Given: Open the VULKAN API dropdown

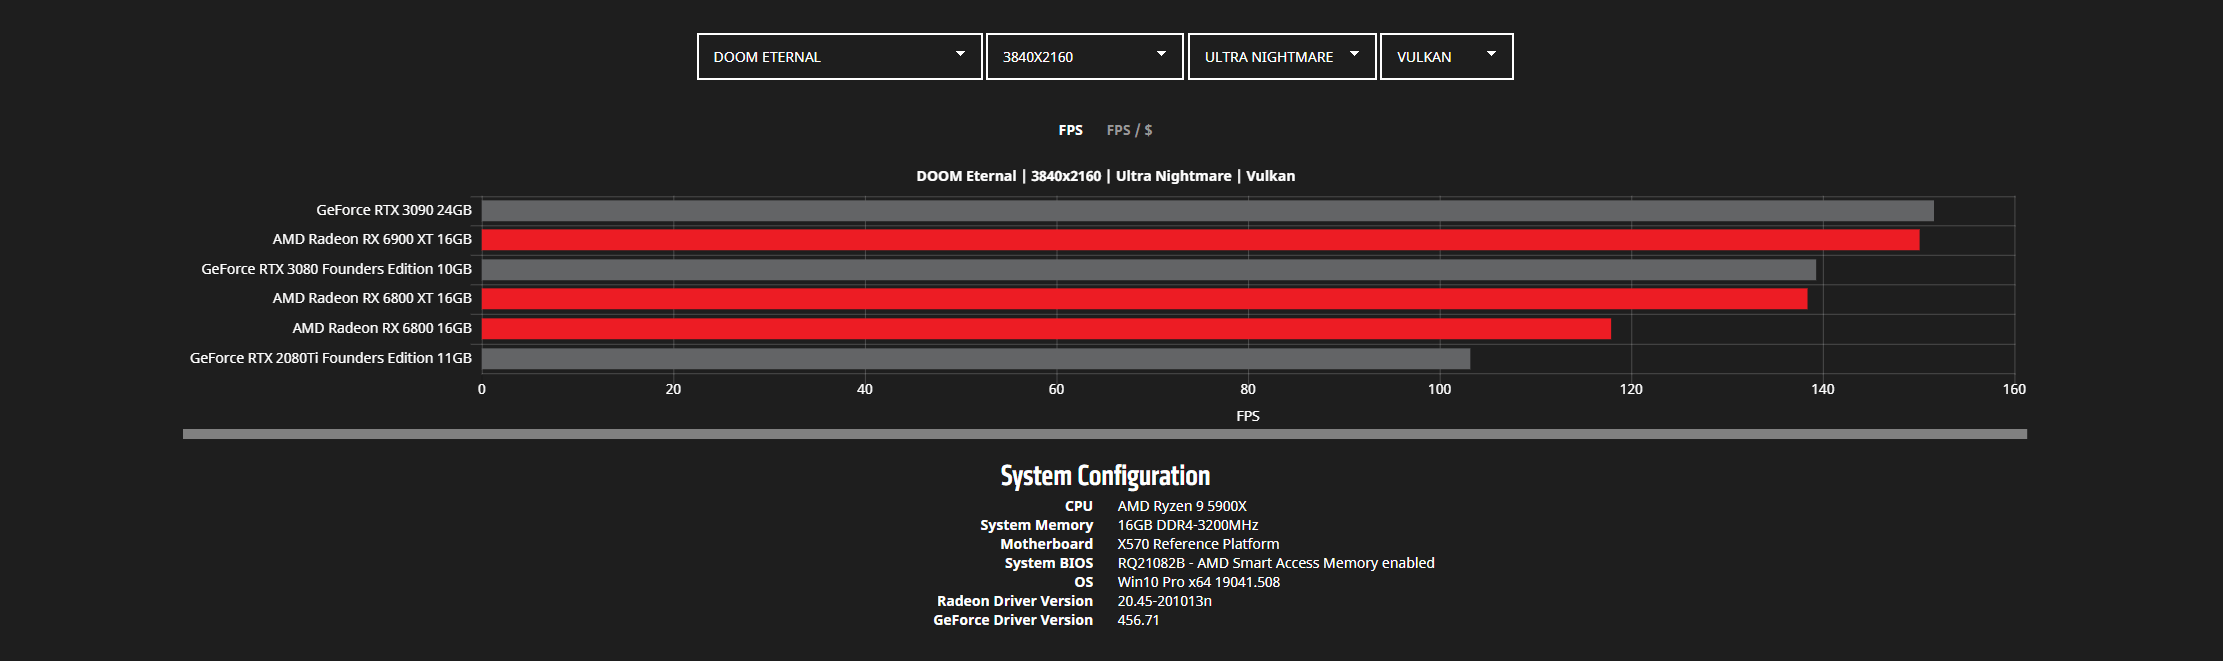Looking at the screenshot, I should (x=1446, y=56).
